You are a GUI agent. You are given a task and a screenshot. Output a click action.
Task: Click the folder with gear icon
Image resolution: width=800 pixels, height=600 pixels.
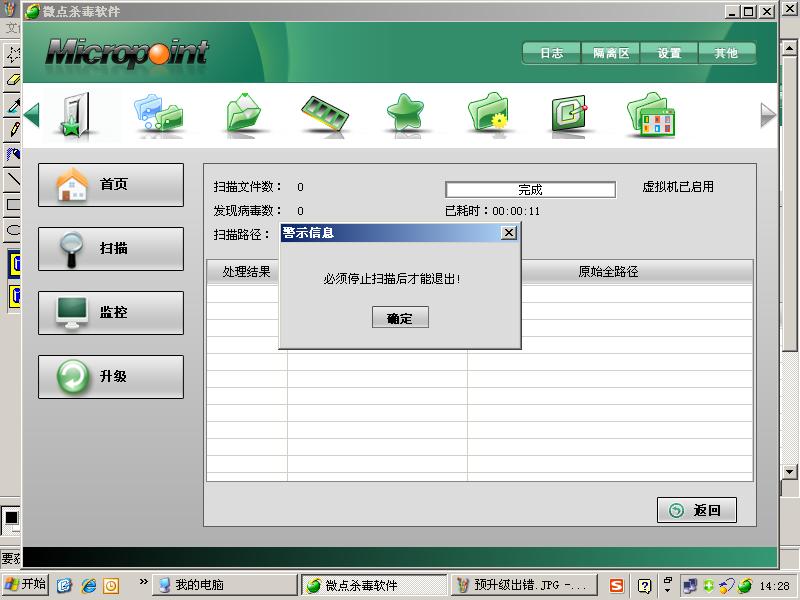(x=489, y=114)
